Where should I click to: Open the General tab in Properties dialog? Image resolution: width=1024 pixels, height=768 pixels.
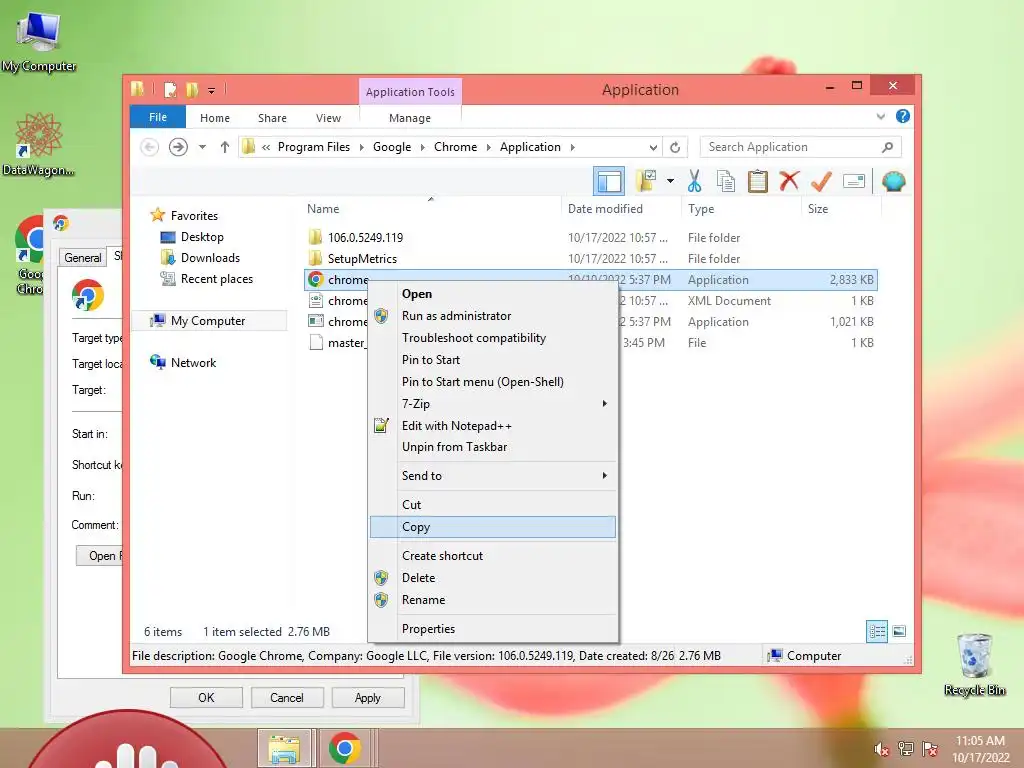pos(83,257)
